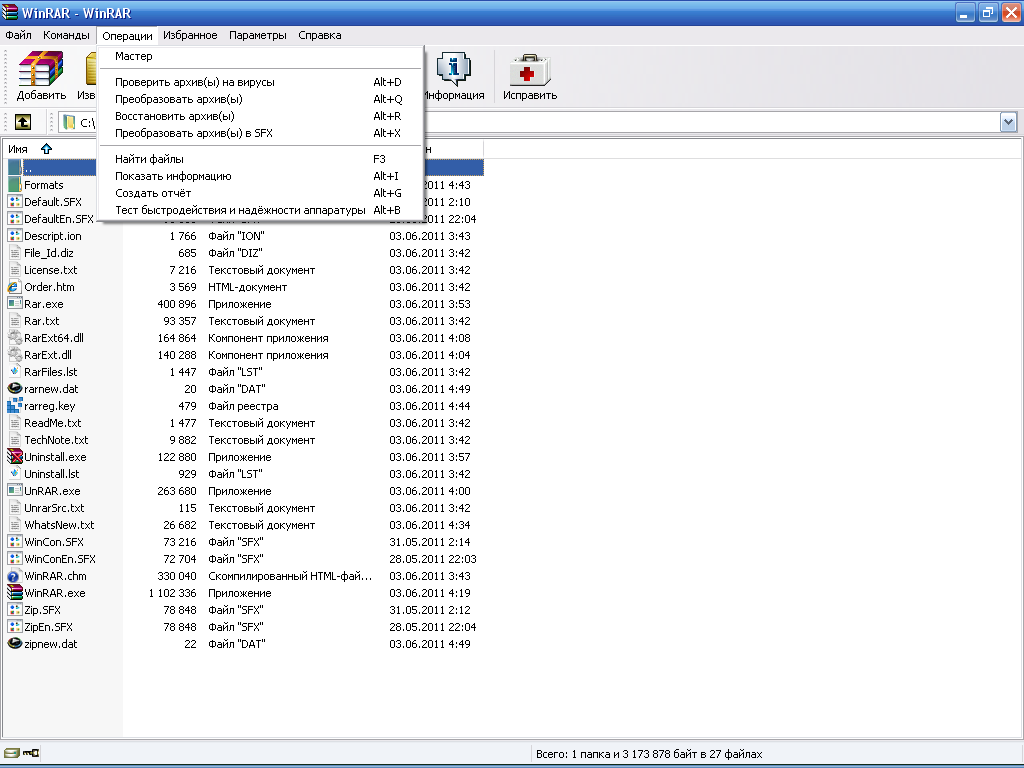Open the Параметры menu
Viewport: 1024px width, 768px height.
pyautogui.click(x=257, y=35)
